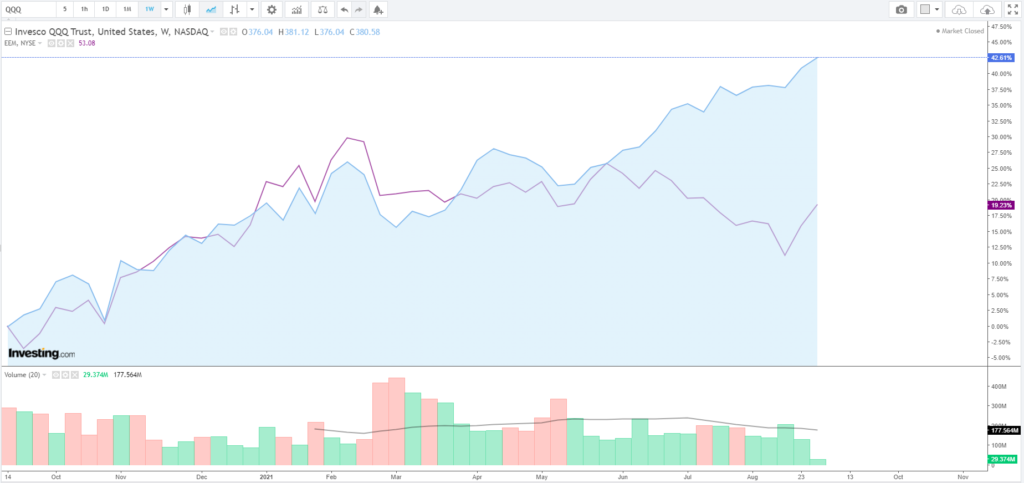Click the Open value 376.04
The height and width of the screenshot is (483, 1024).
pyautogui.click(x=260, y=32)
